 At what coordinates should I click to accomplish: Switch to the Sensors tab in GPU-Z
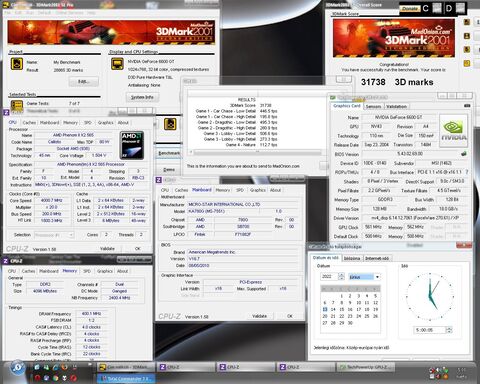(373, 106)
